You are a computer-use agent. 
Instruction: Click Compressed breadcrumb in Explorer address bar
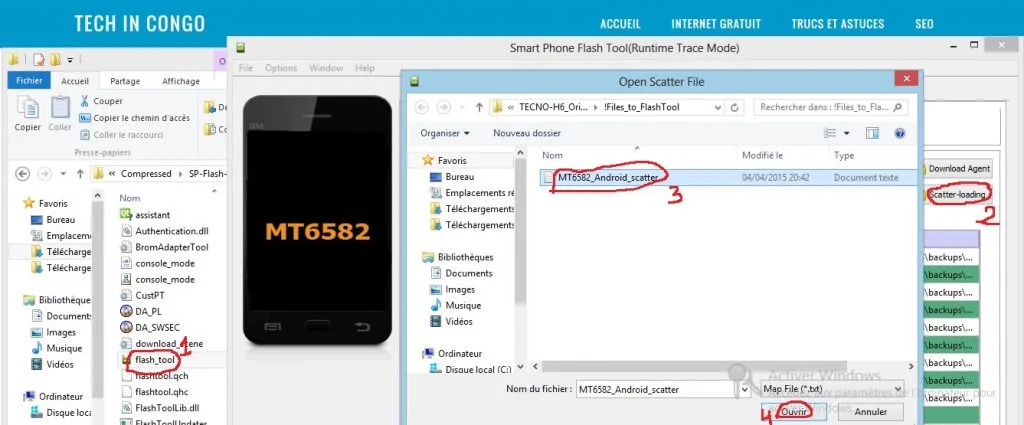[x=146, y=174]
